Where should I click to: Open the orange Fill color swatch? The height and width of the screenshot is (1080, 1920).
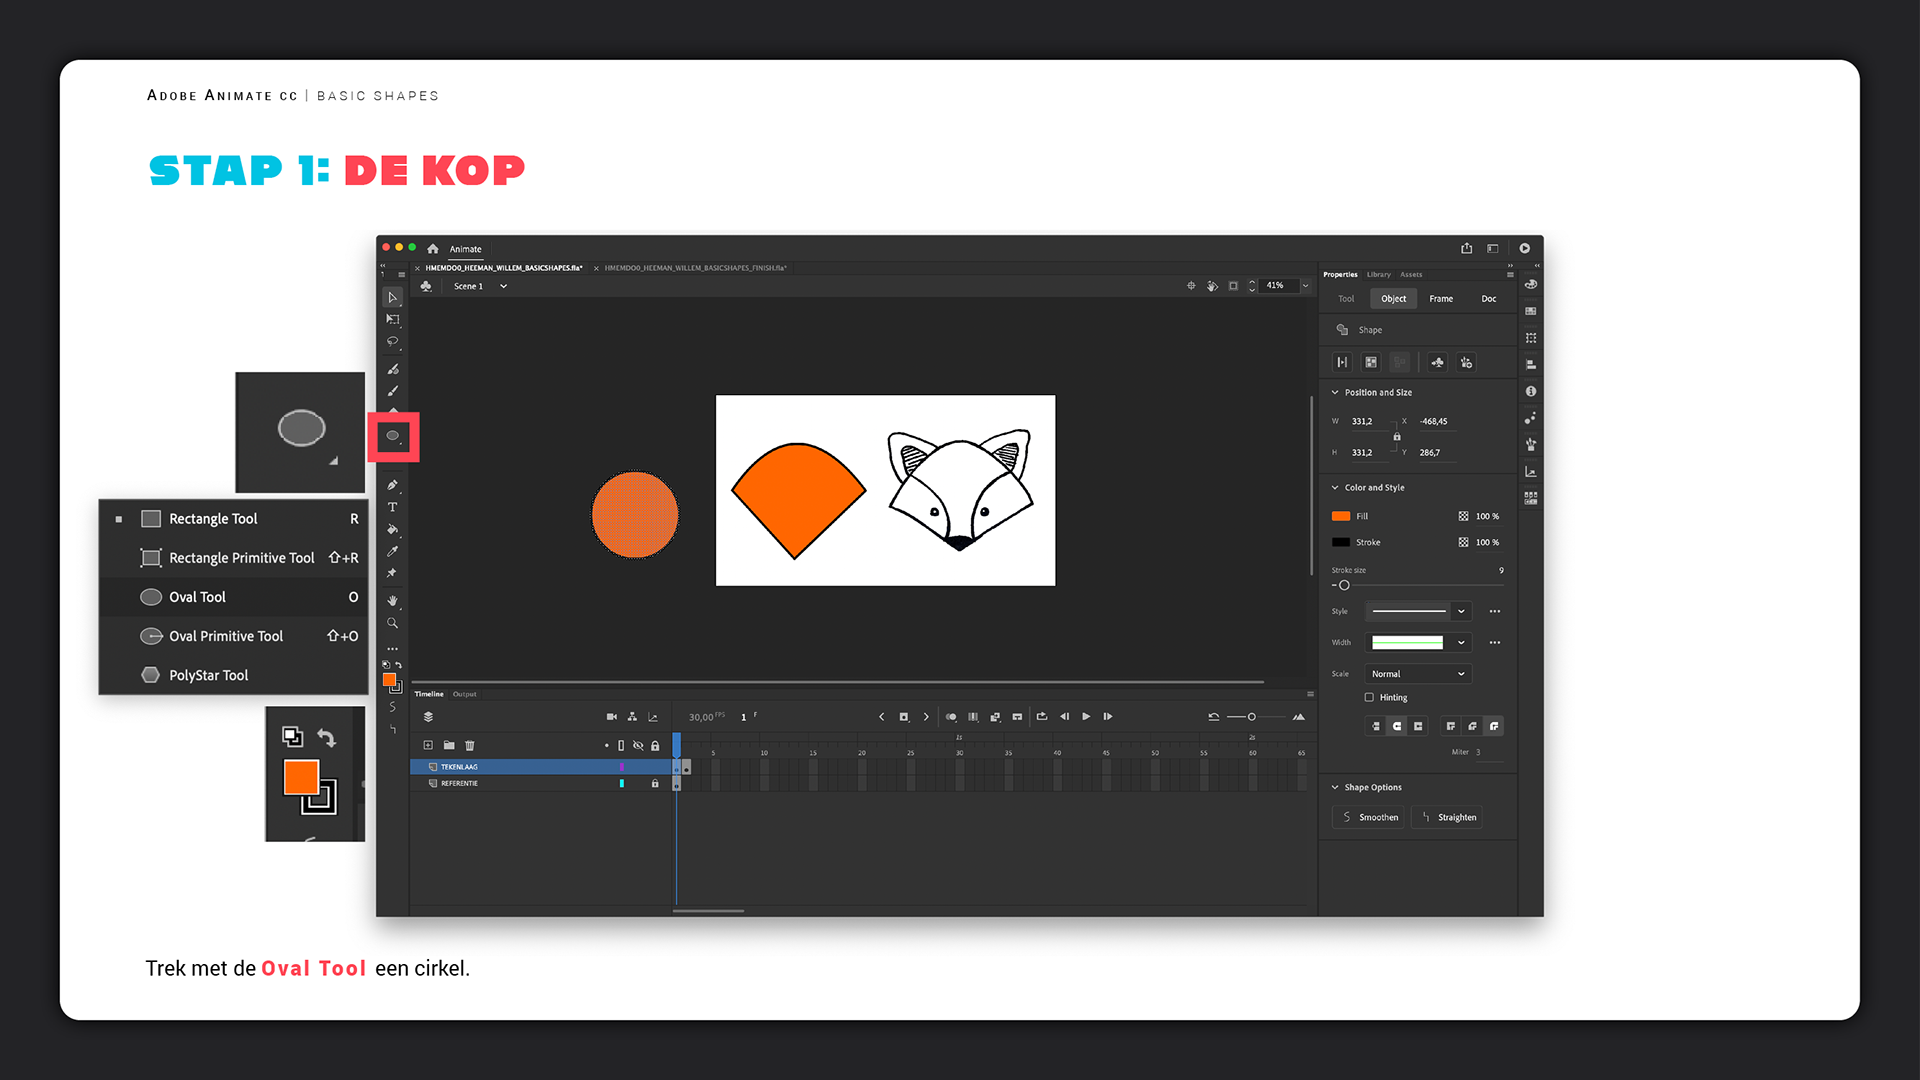[x=1341, y=516]
